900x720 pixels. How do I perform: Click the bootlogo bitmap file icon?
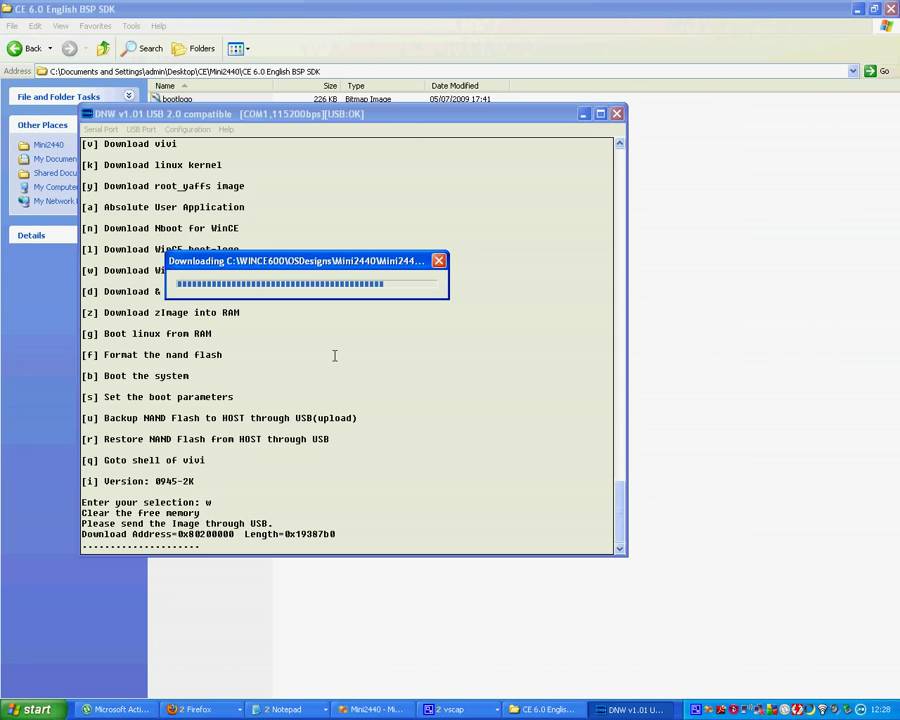coord(156,98)
